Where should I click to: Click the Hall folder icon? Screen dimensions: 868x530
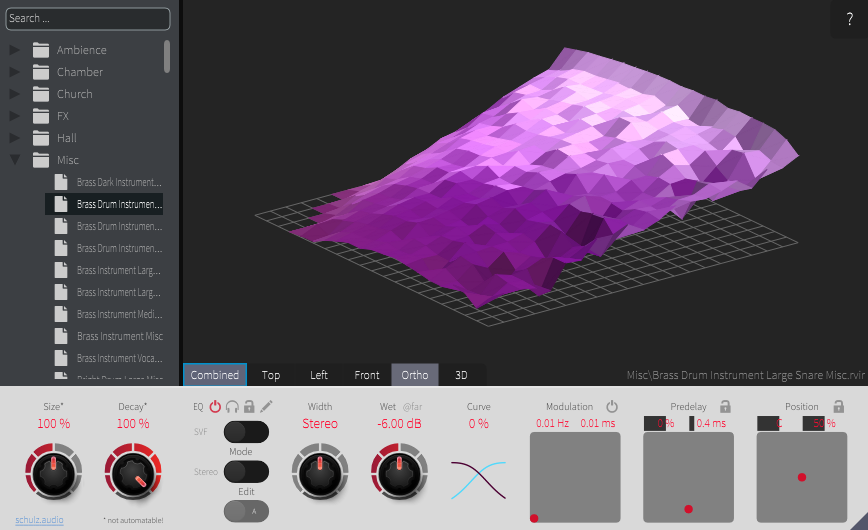pyautogui.click(x=41, y=138)
